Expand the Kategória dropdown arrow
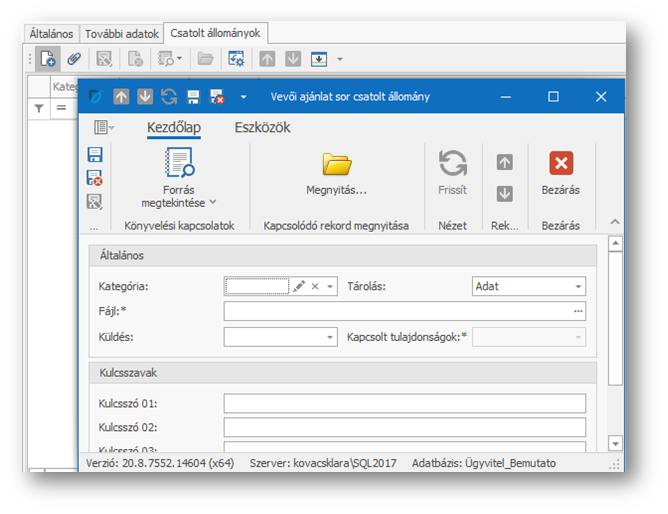 click(x=331, y=286)
